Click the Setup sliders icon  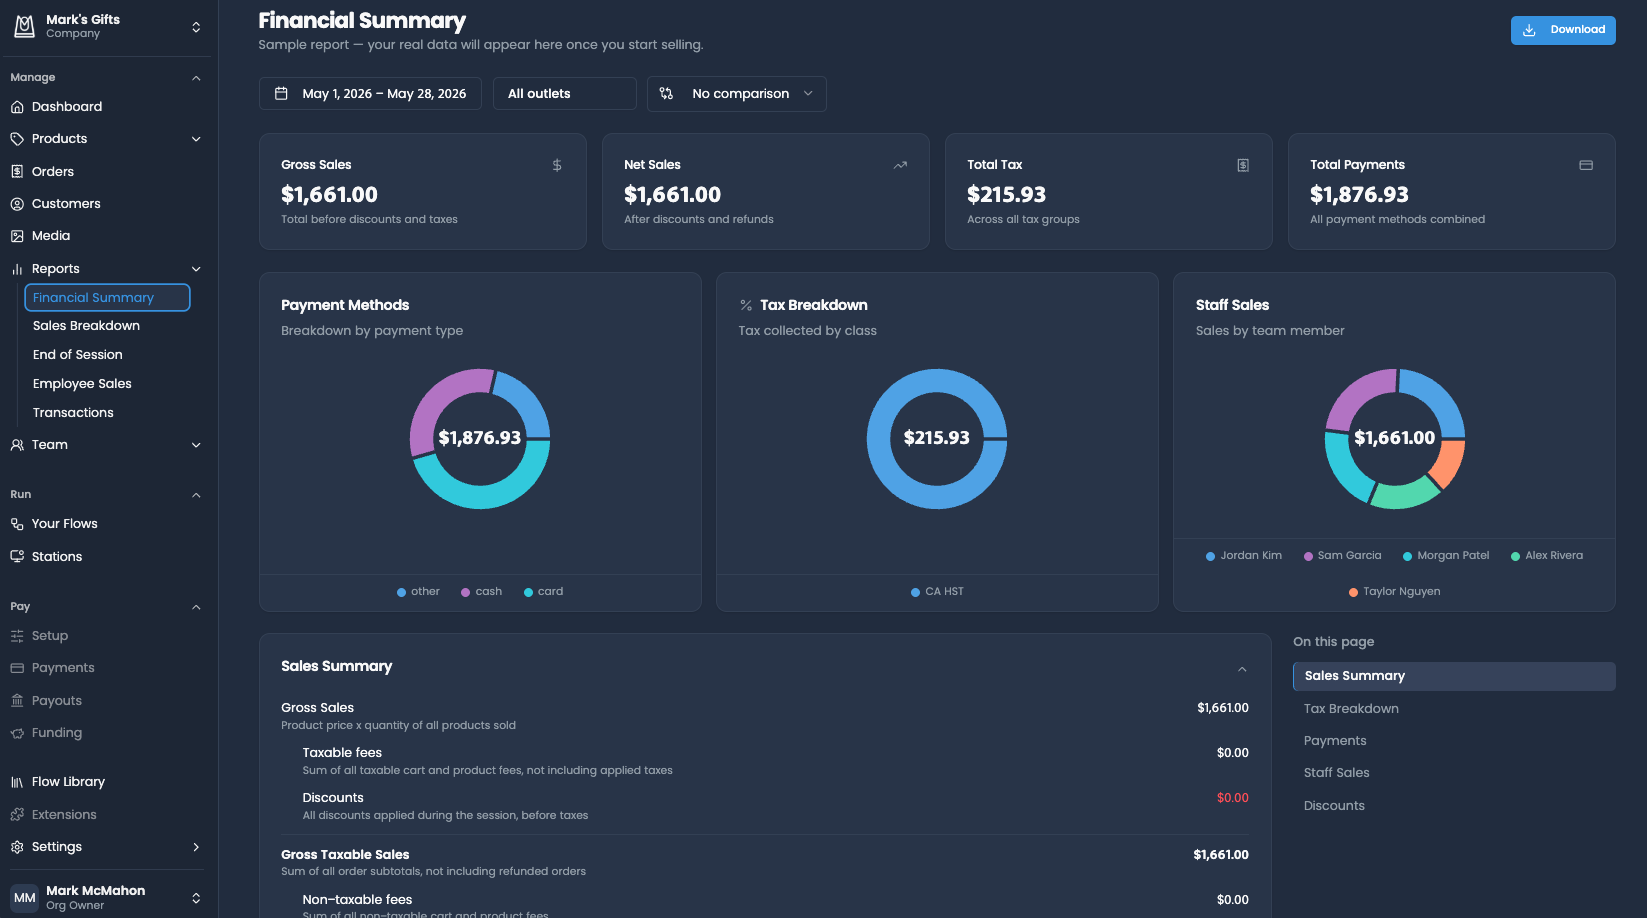coord(17,636)
